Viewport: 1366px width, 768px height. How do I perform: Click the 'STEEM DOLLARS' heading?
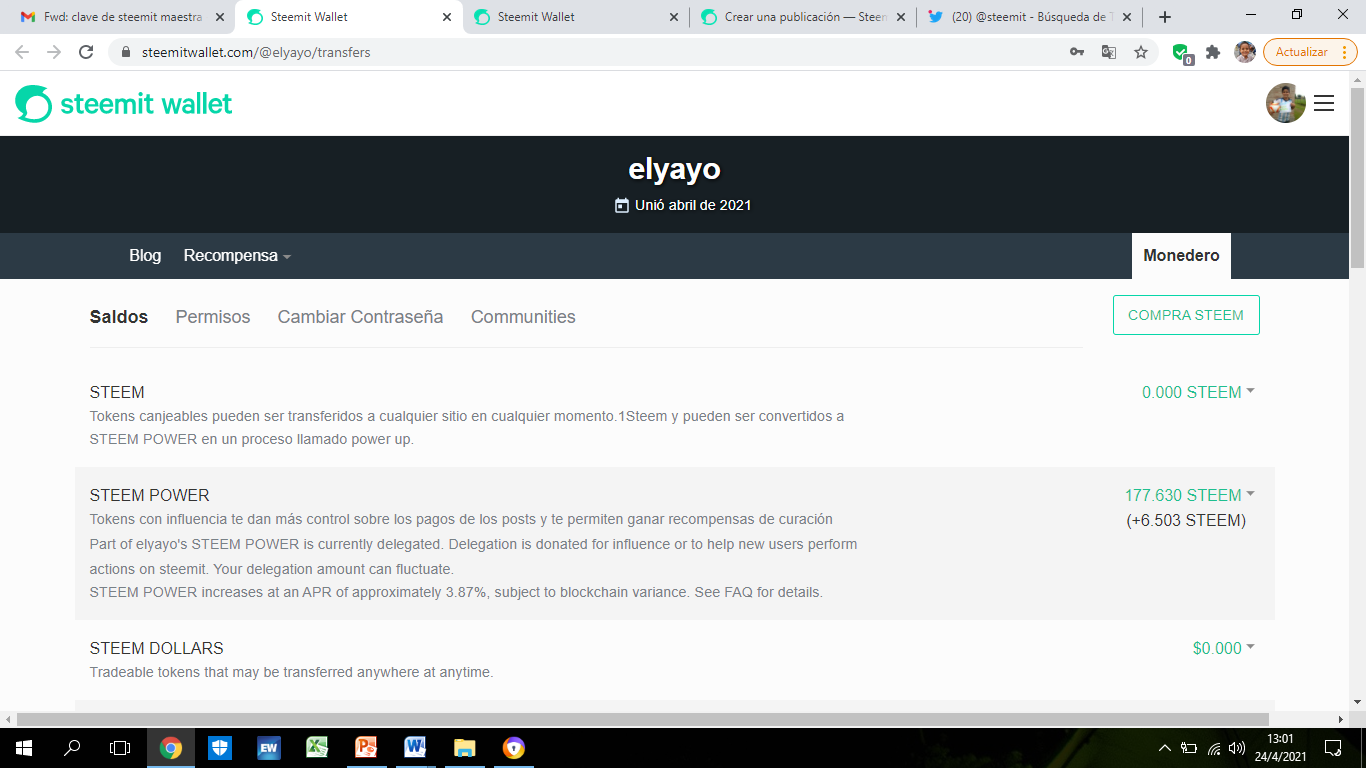(x=157, y=648)
